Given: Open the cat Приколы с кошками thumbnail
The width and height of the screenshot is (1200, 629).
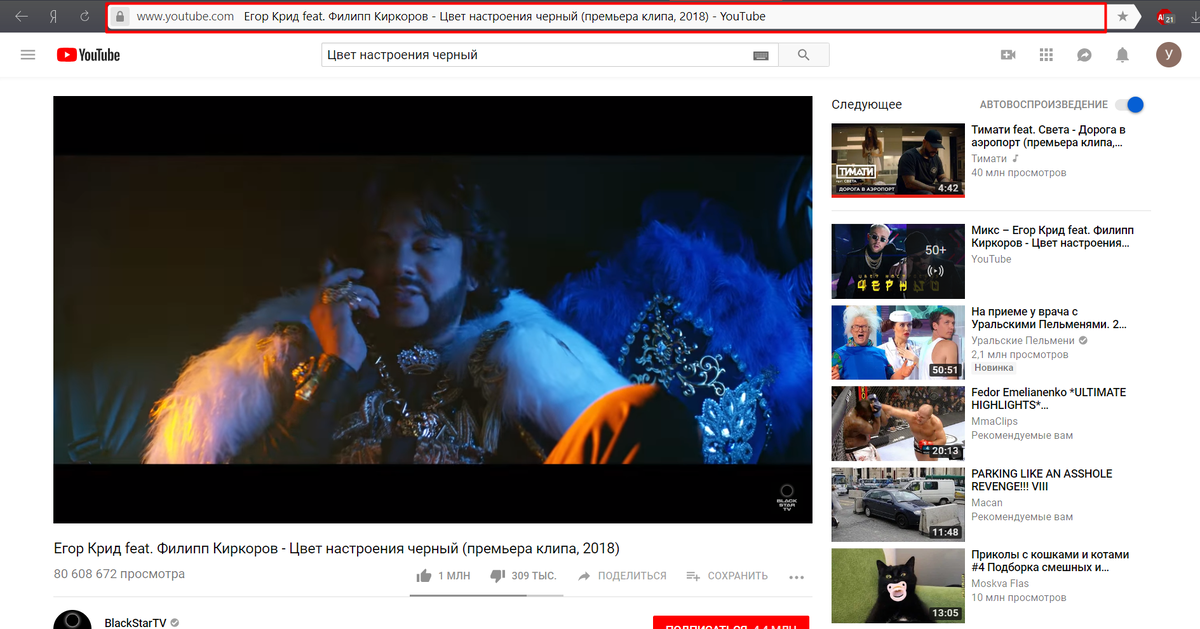Looking at the screenshot, I should pyautogui.click(x=898, y=585).
